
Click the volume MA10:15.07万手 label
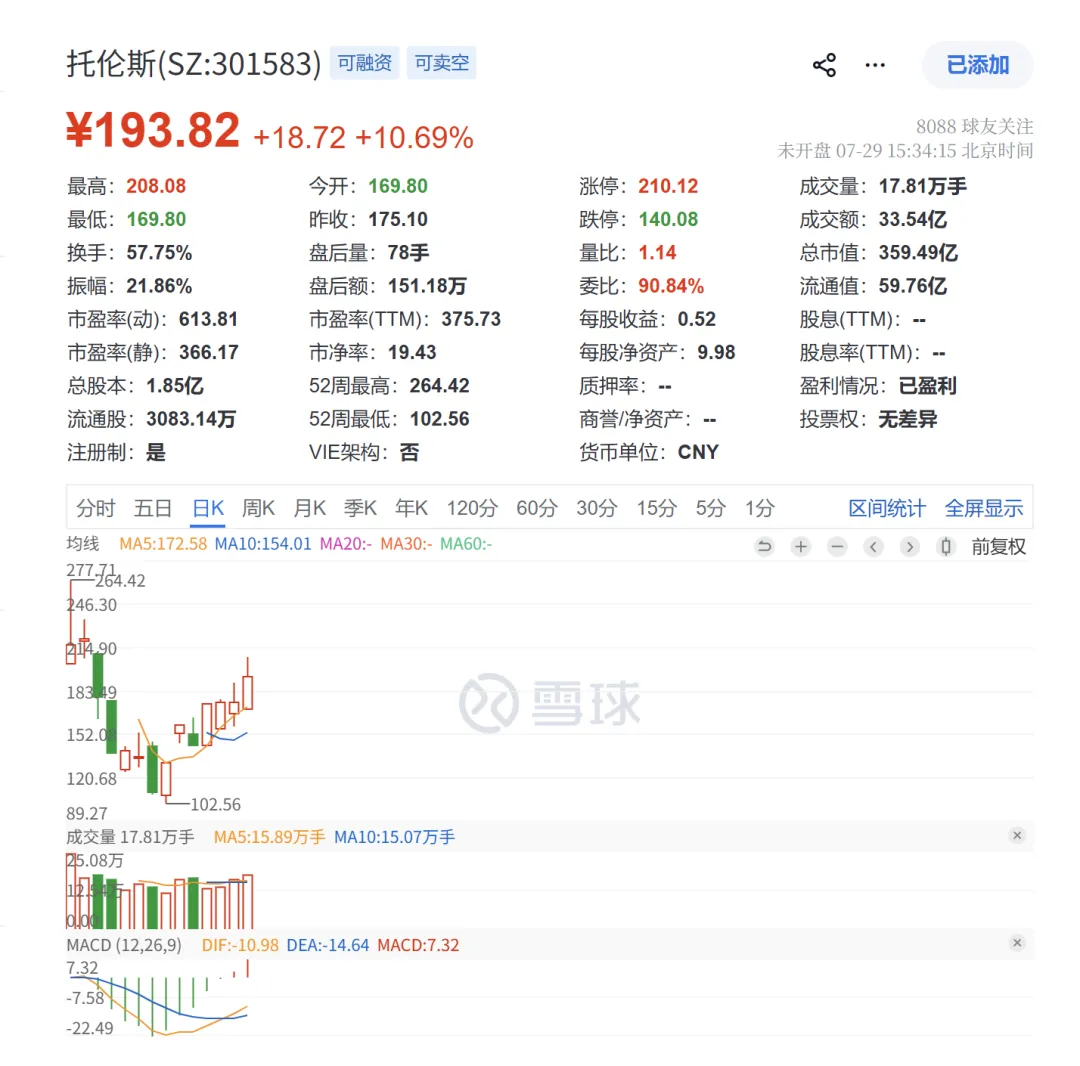(x=395, y=837)
